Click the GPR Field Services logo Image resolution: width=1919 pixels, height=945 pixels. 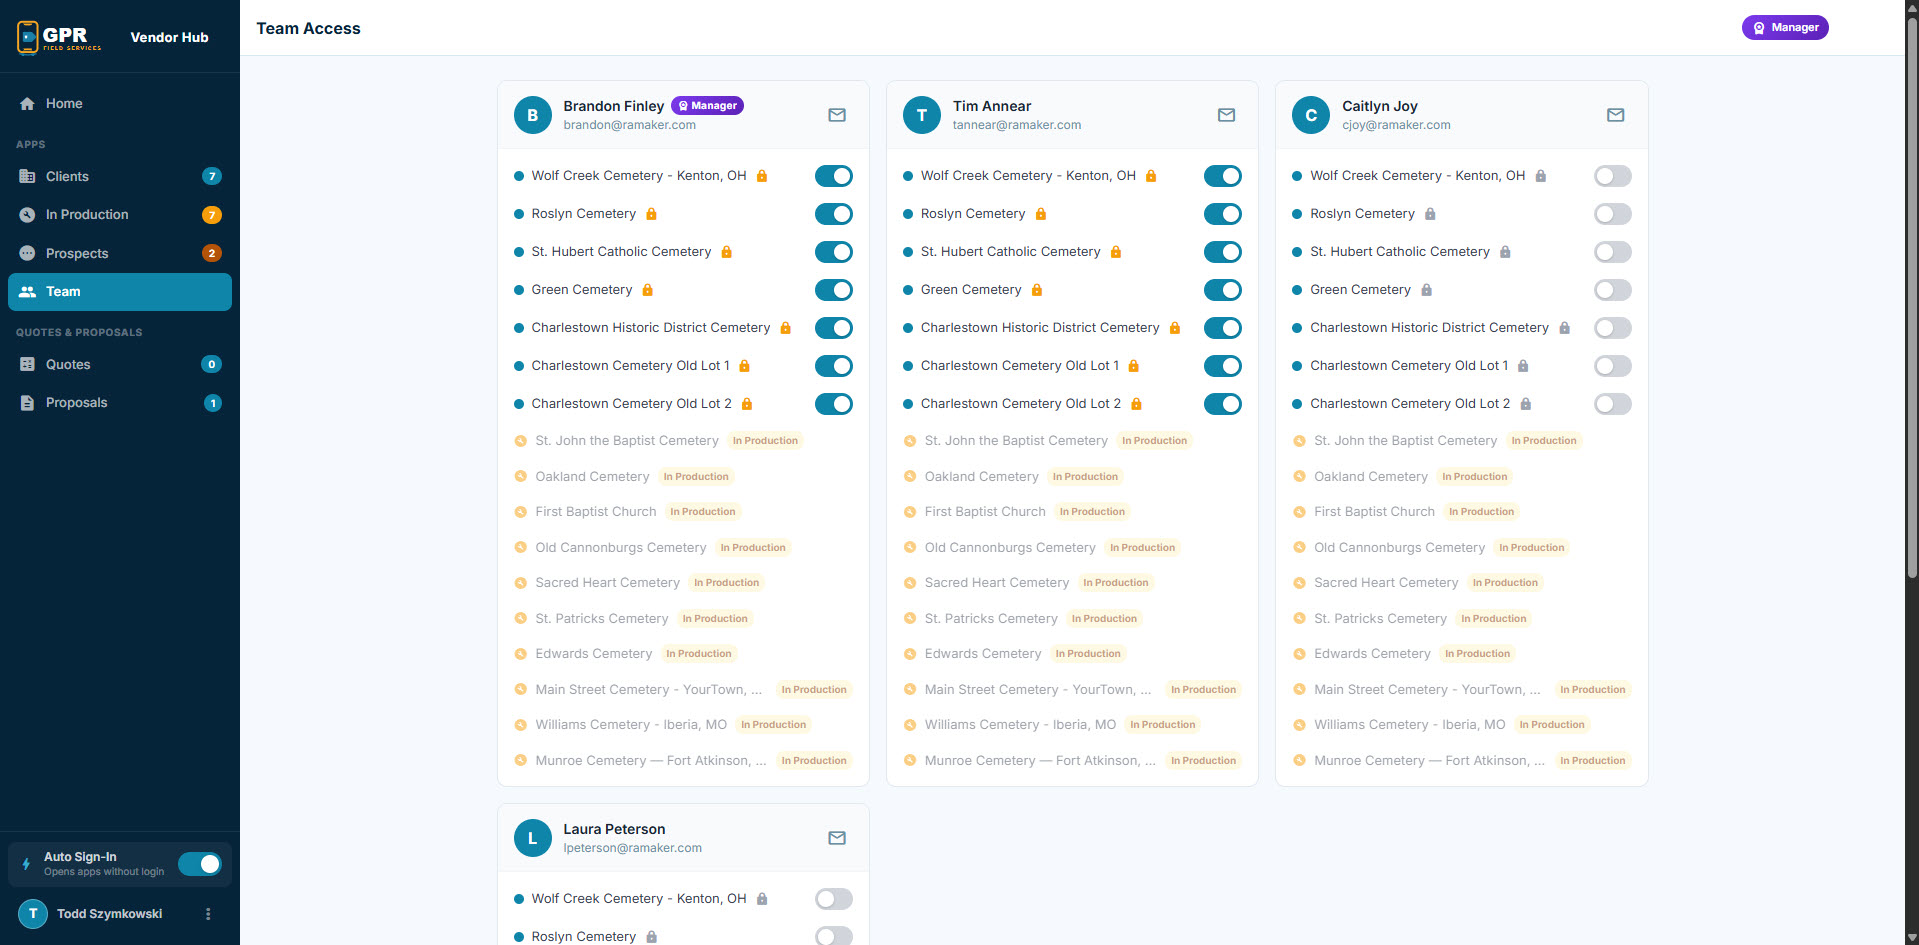tap(60, 37)
